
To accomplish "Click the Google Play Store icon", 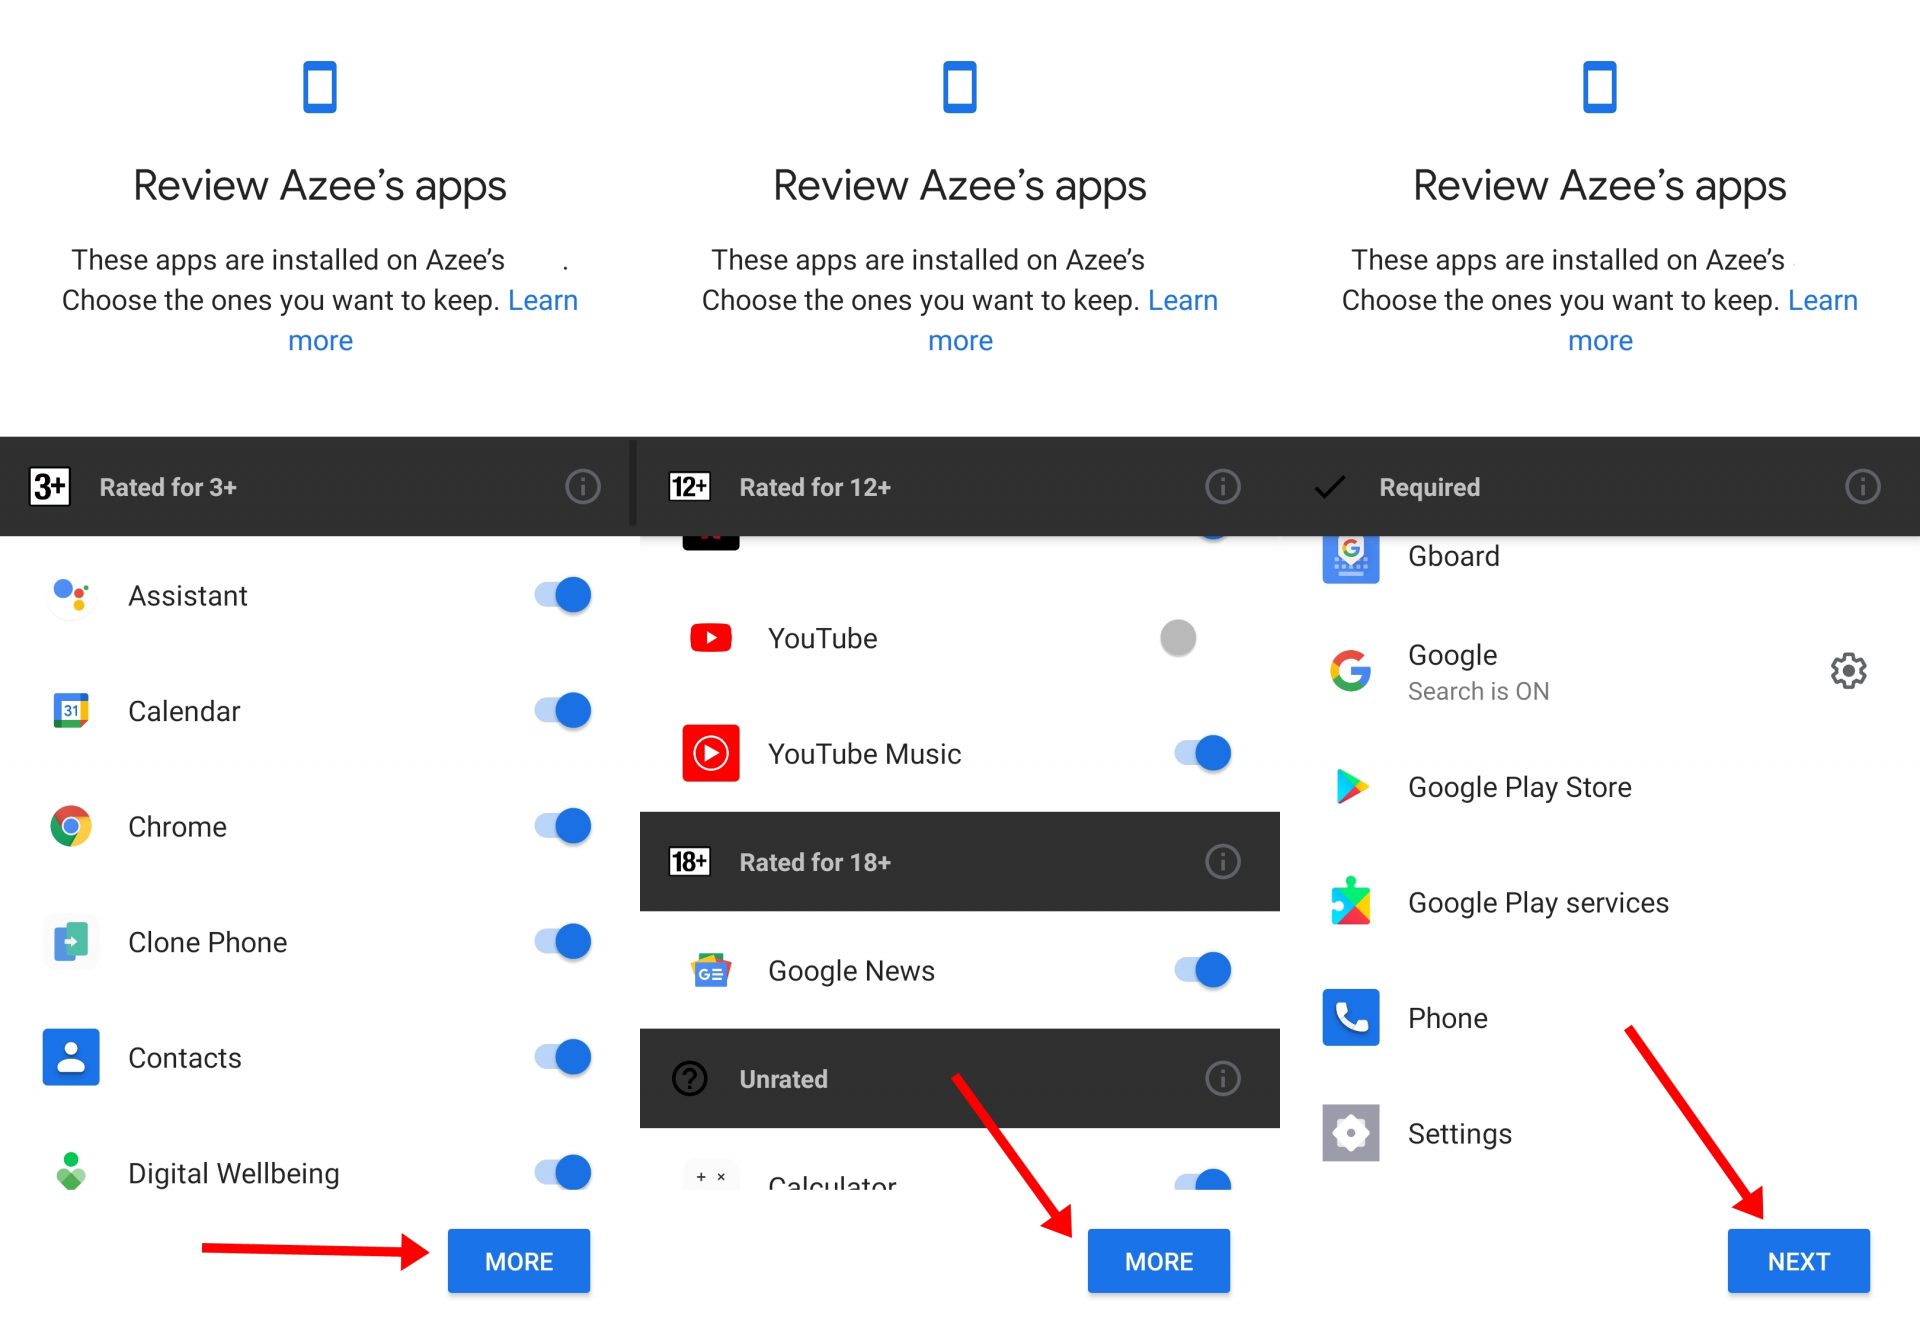I will coord(1351,787).
